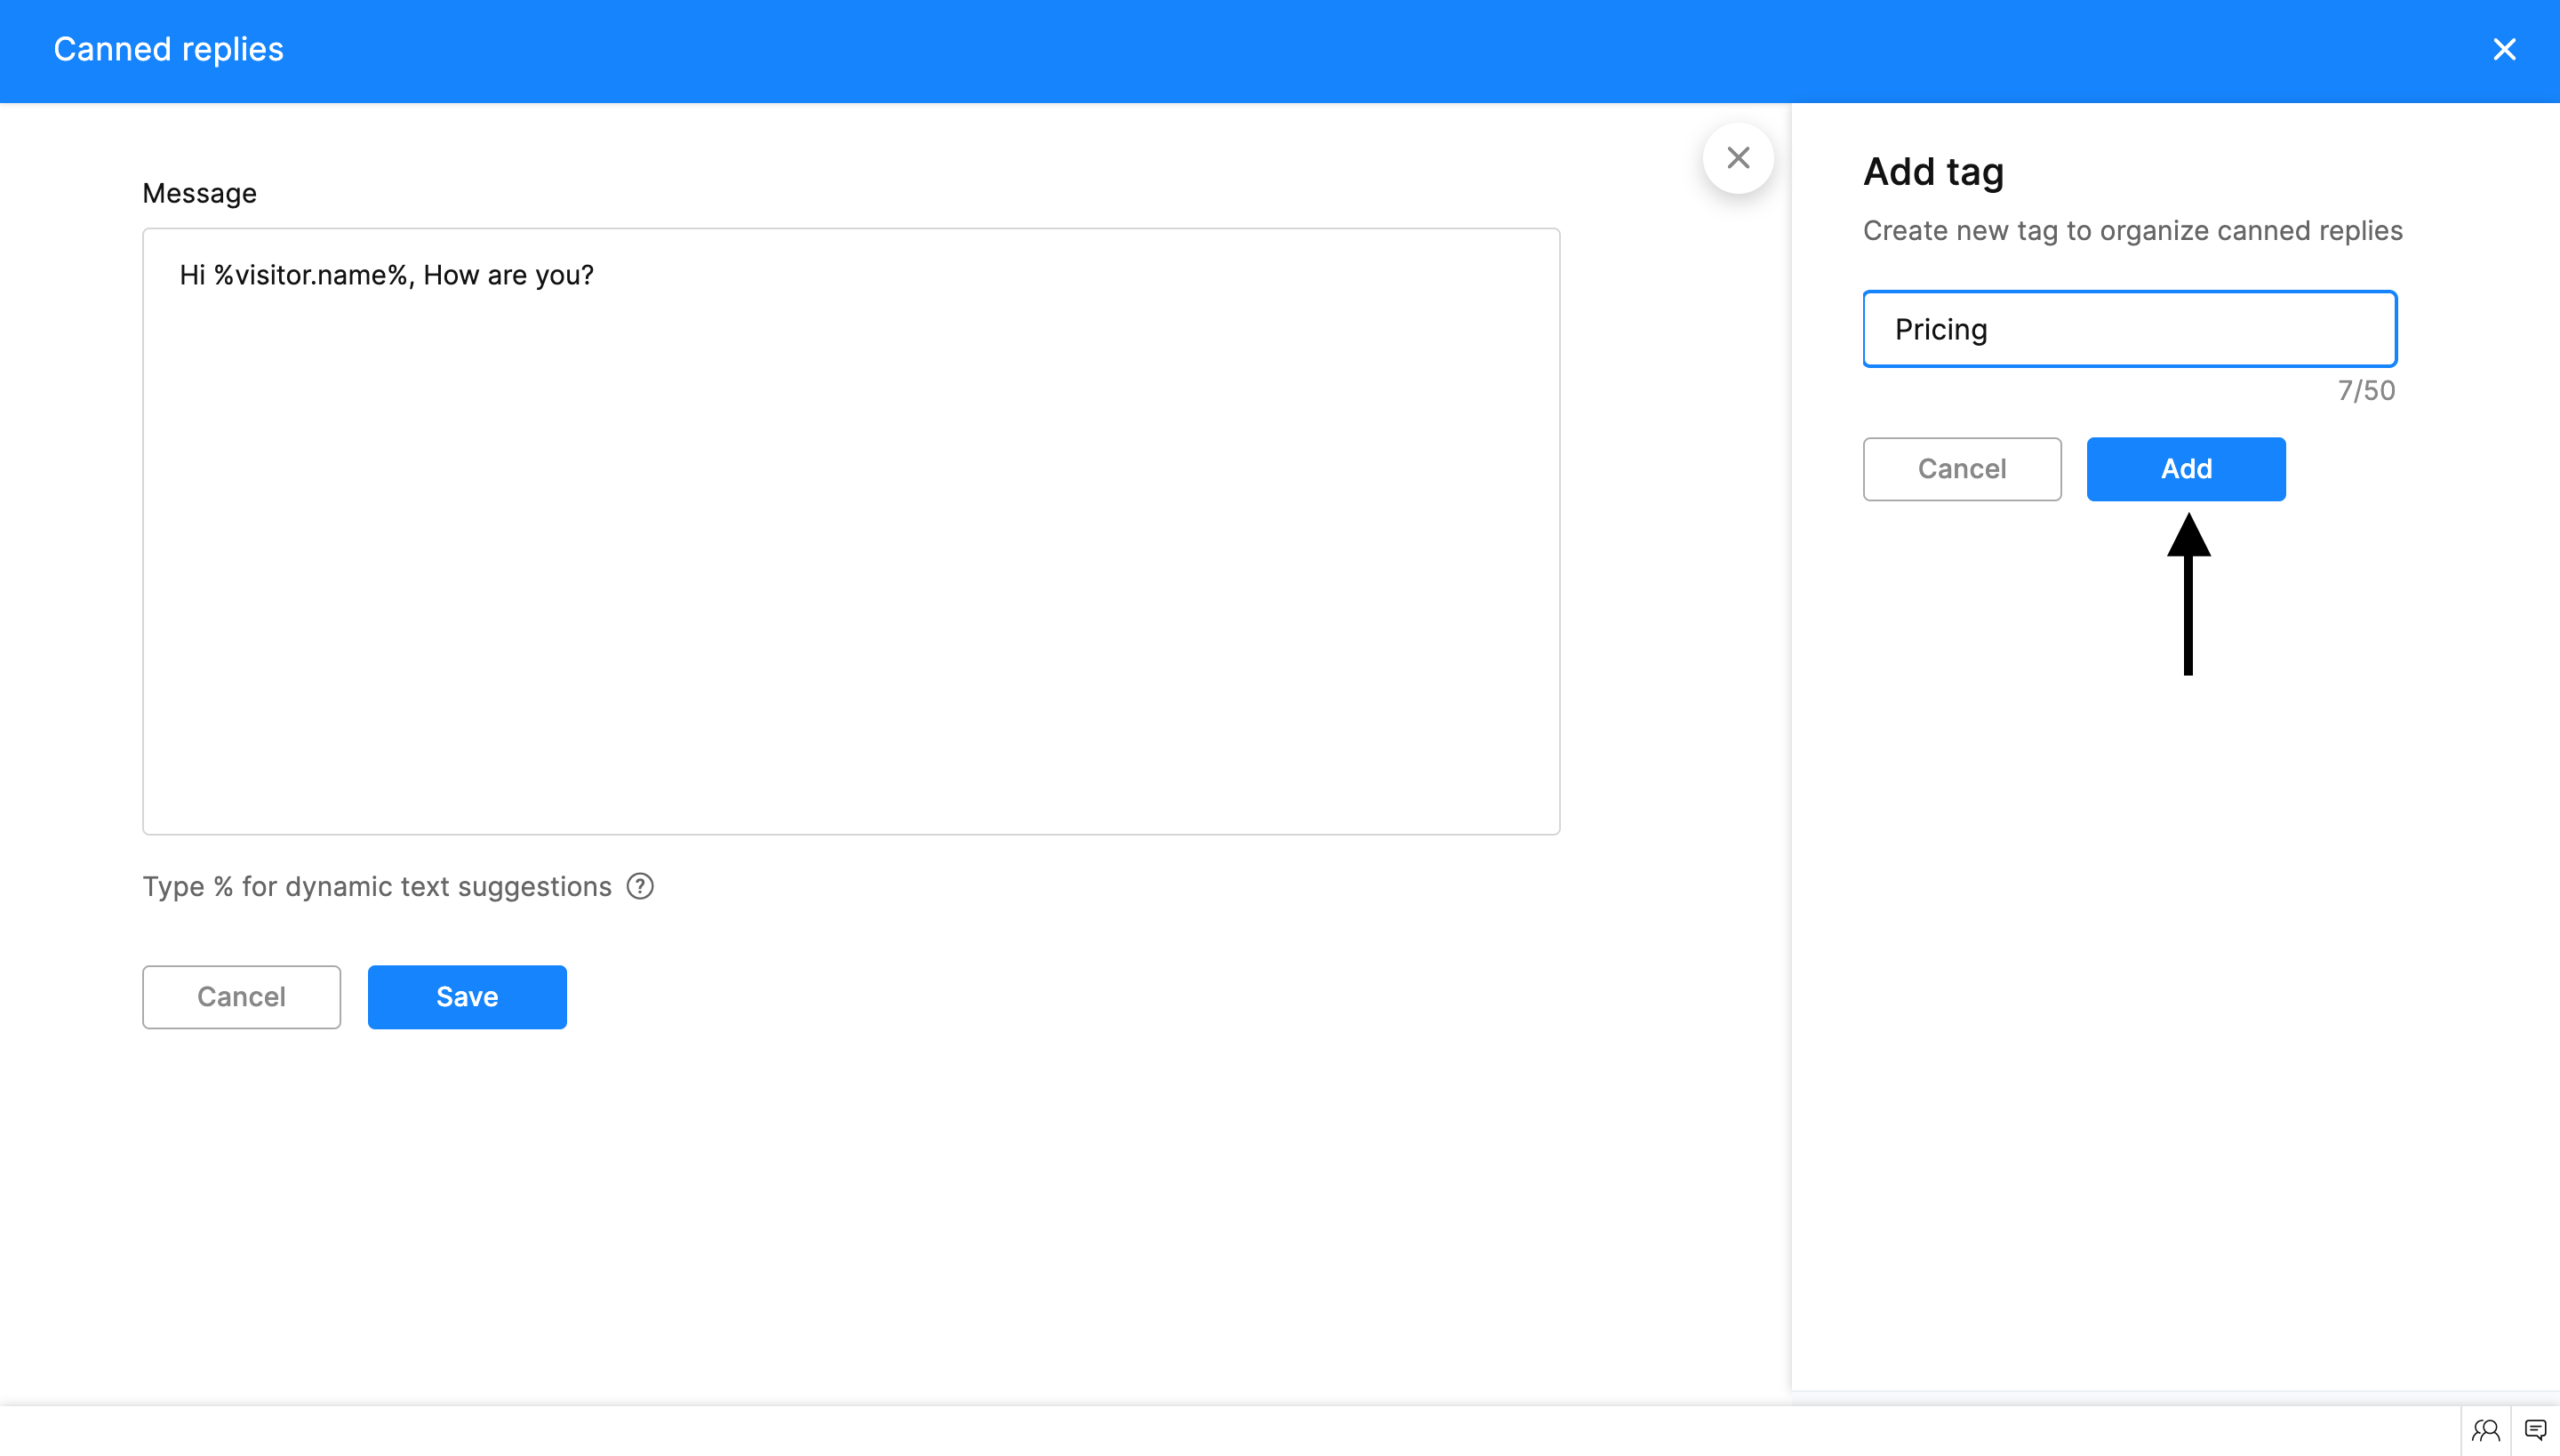Image resolution: width=2560 pixels, height=1456 pixels.
Task: Click the contacts icon in bottom bar
Action: click(2486, 1430)
